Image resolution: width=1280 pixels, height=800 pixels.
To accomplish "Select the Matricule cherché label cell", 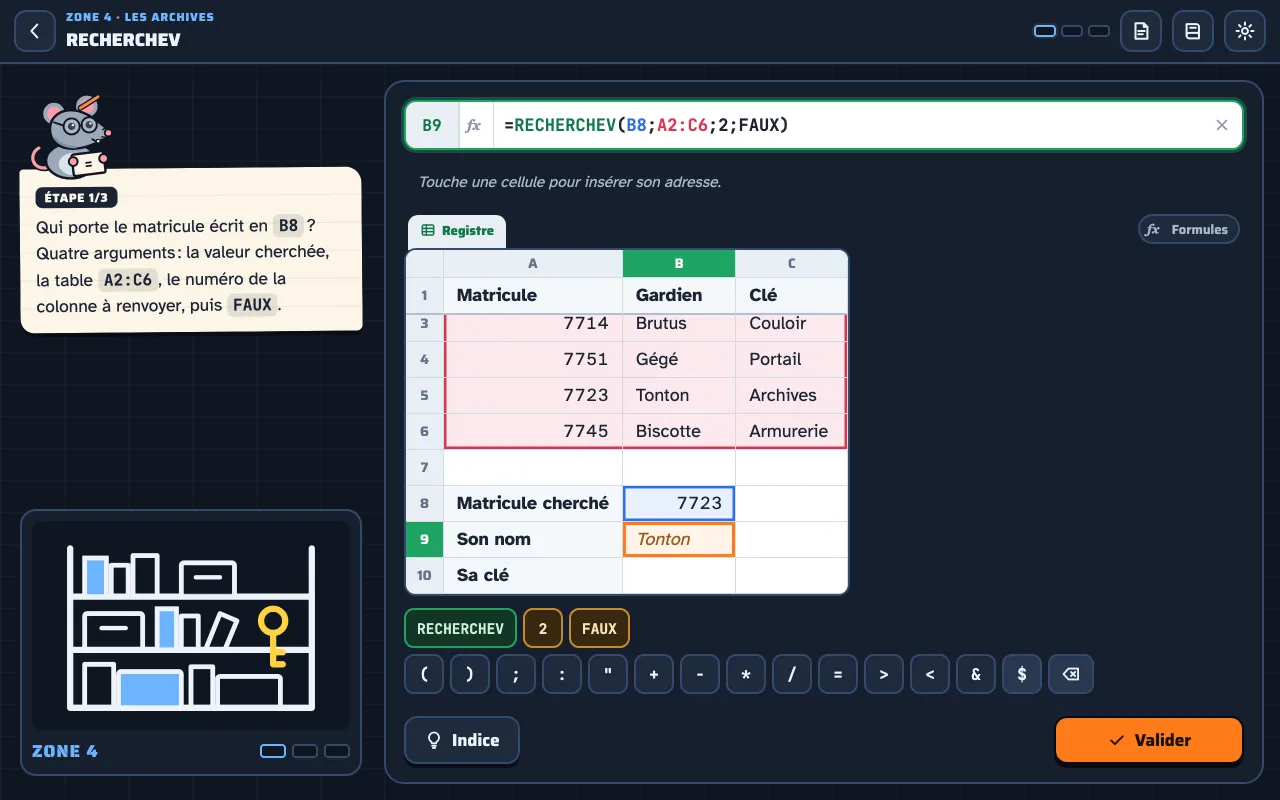I will click(x=533, y=503).
